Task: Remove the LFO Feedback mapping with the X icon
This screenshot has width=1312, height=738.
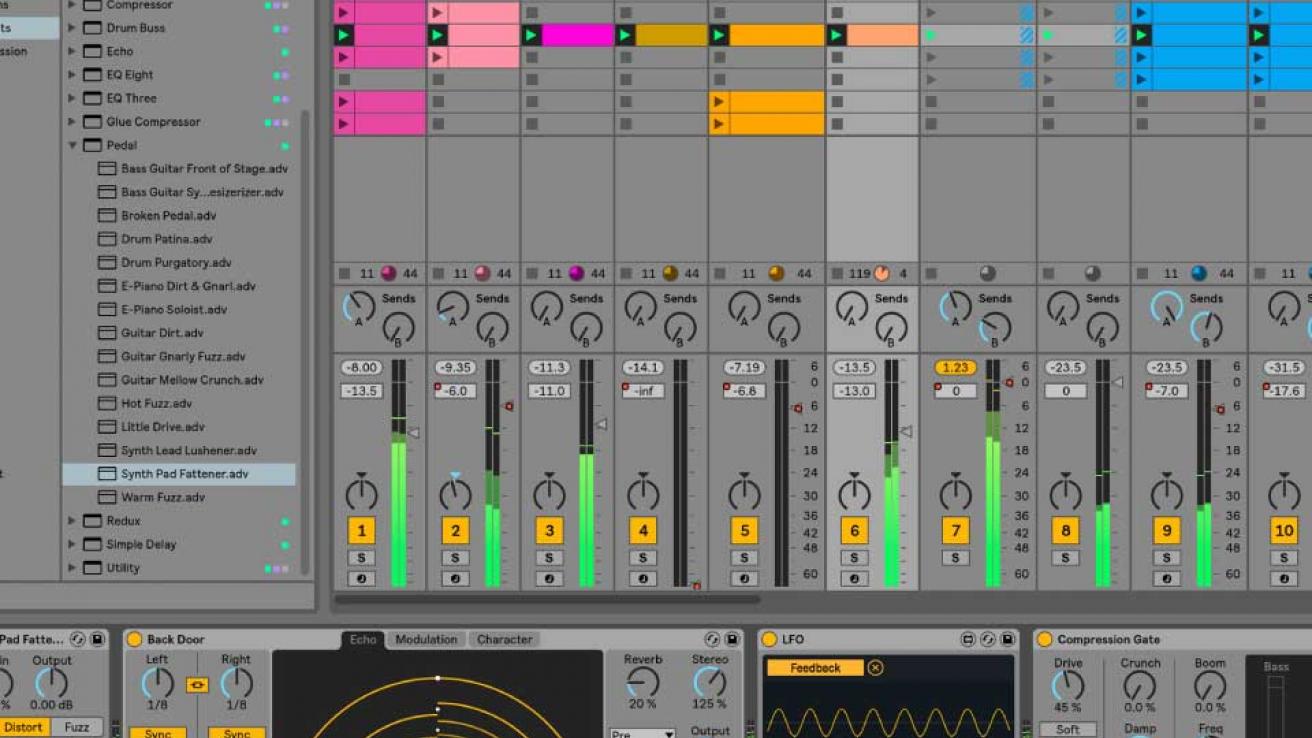Action: pos(875,668)
